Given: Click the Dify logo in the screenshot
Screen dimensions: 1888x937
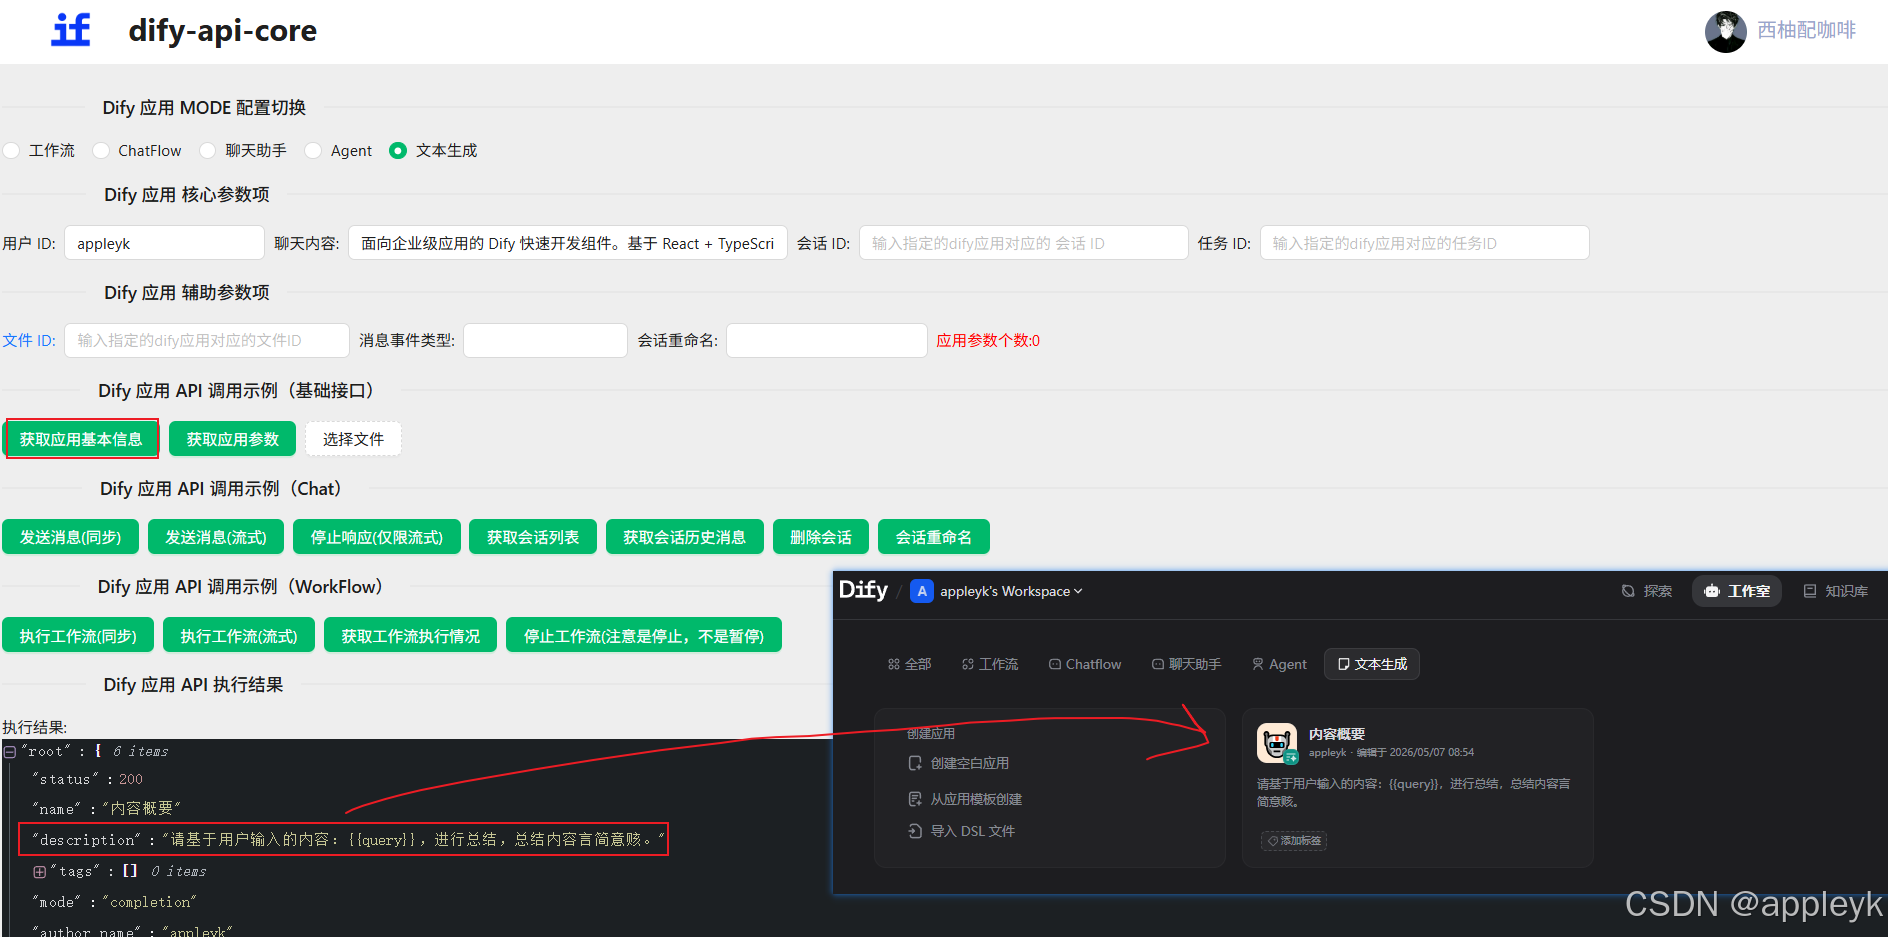Looking at the screenshot, I should 863,590.
